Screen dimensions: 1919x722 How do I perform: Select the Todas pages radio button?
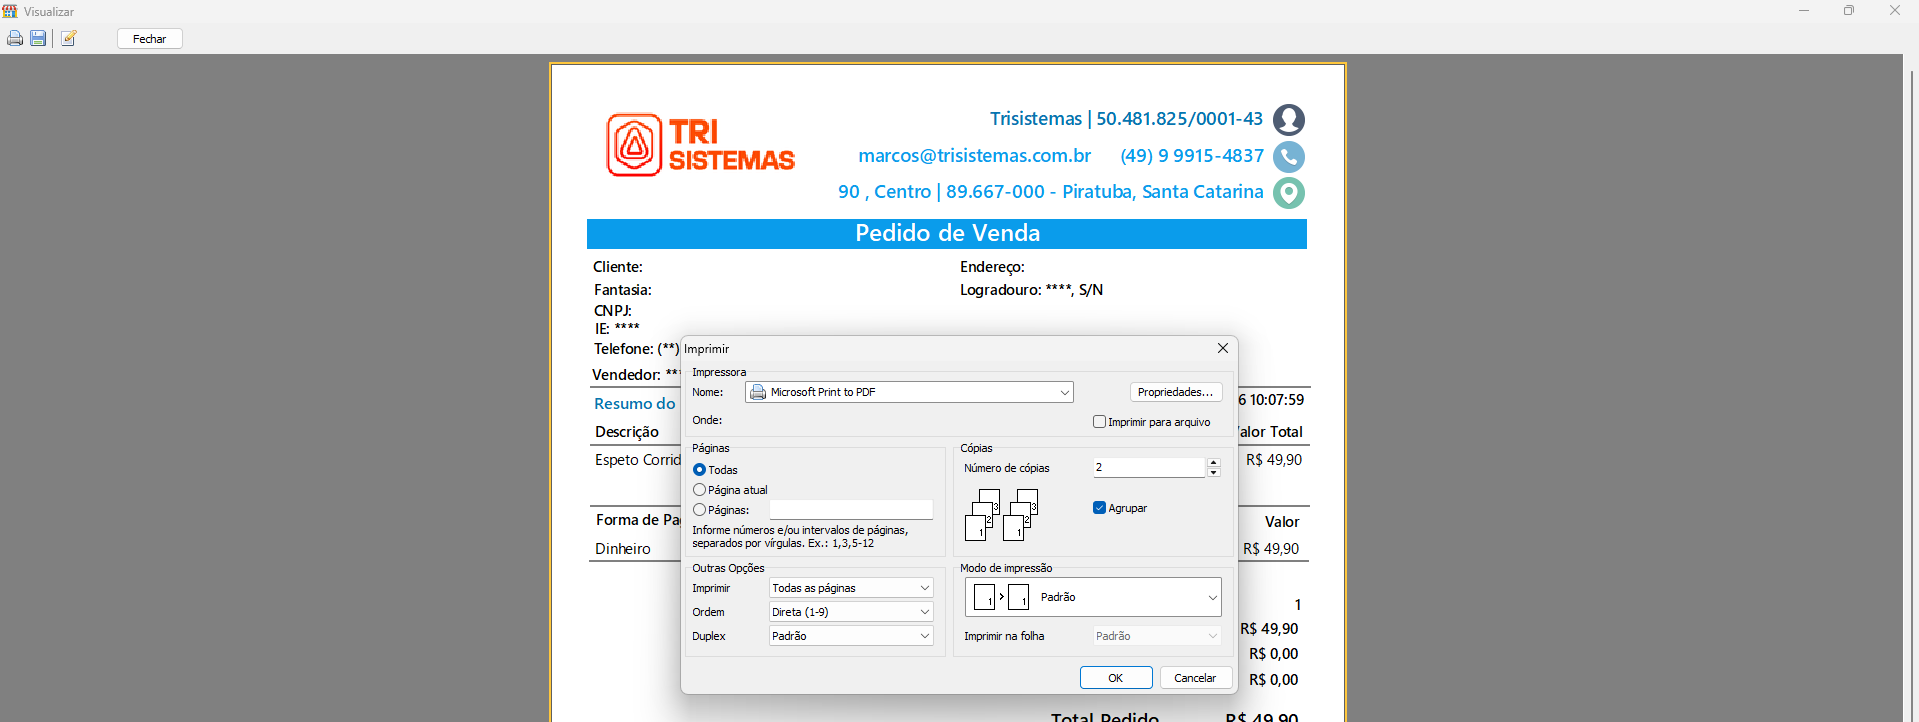(700, 470)
